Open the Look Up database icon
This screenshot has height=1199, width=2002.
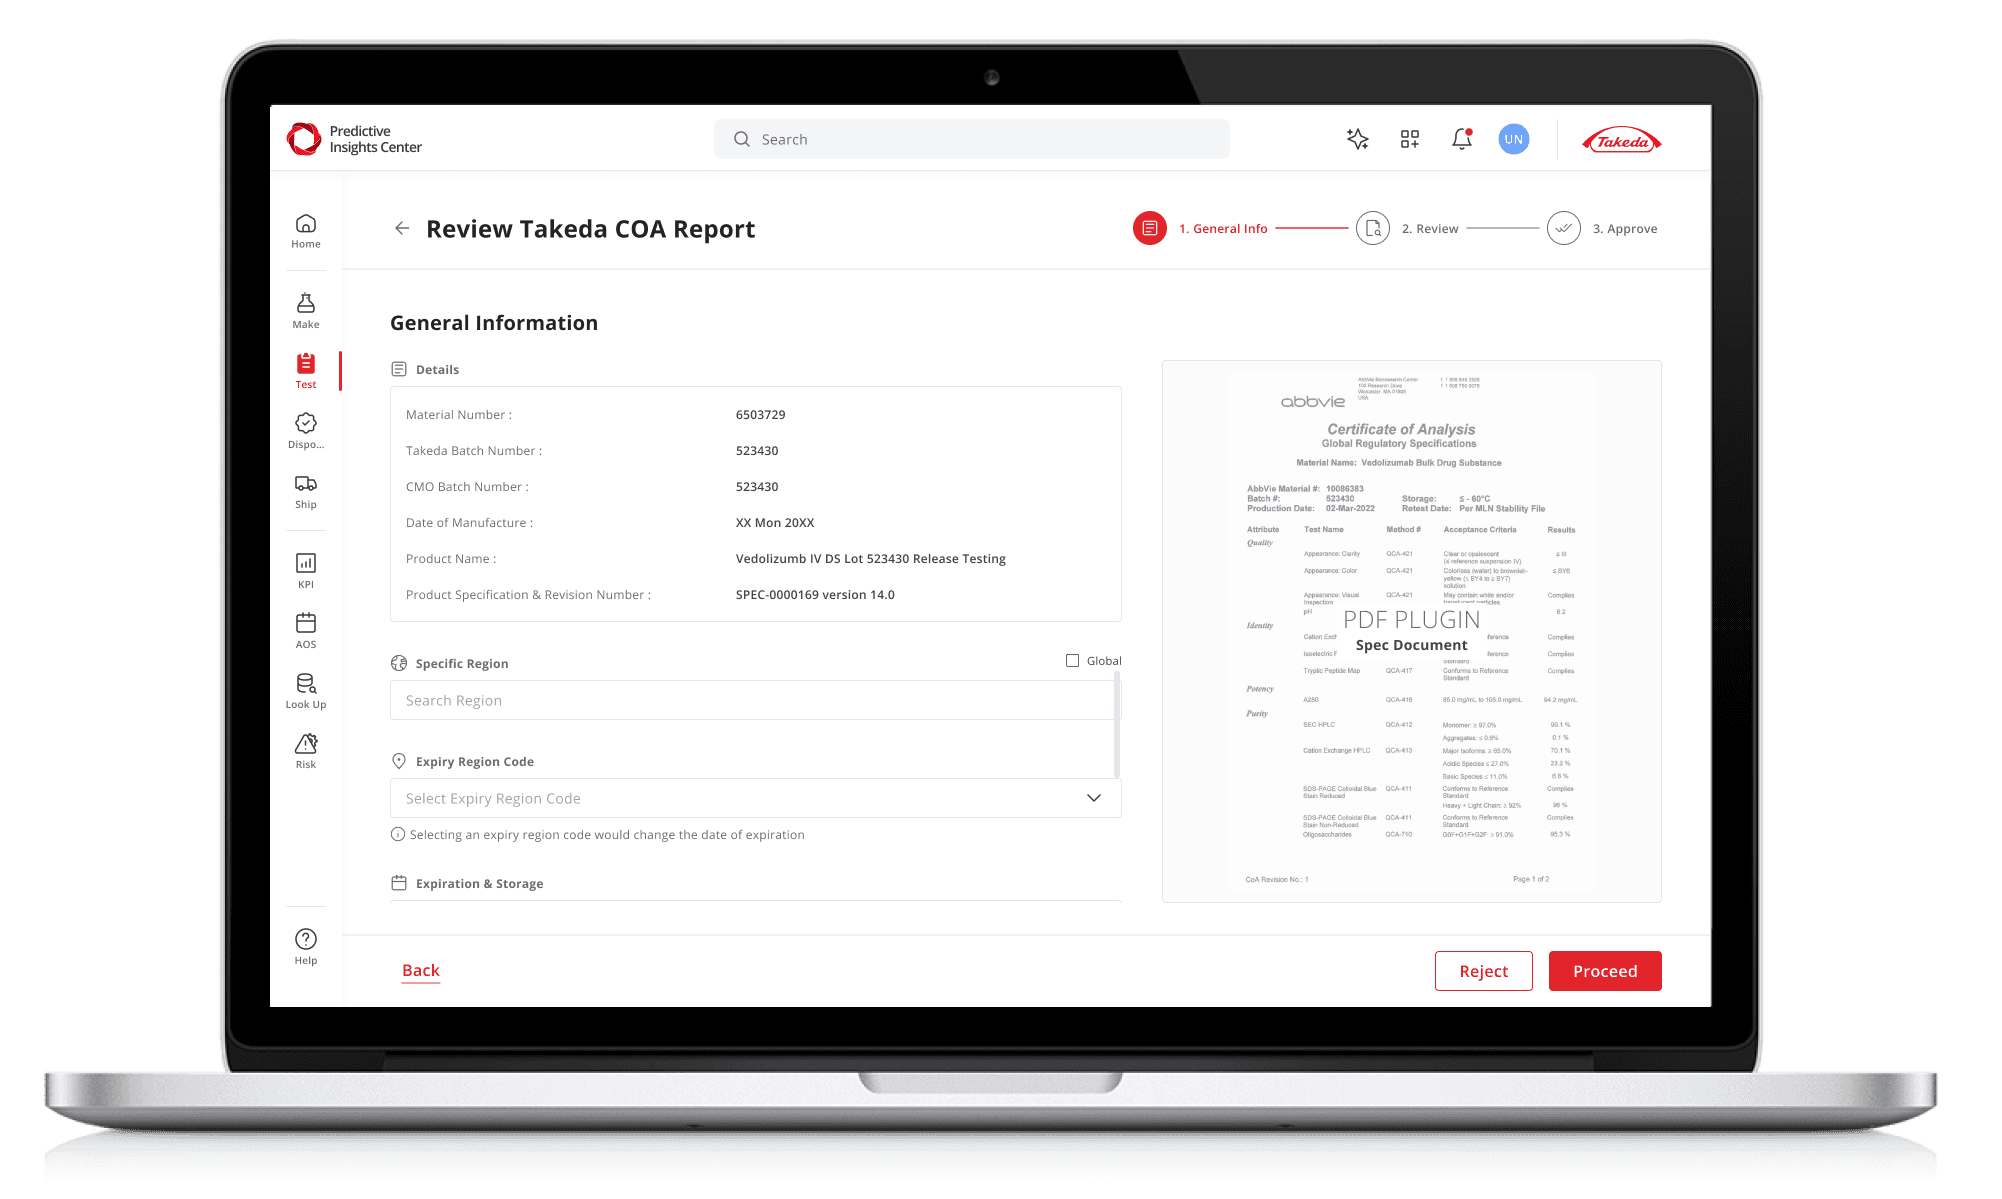tap(306, 690)
